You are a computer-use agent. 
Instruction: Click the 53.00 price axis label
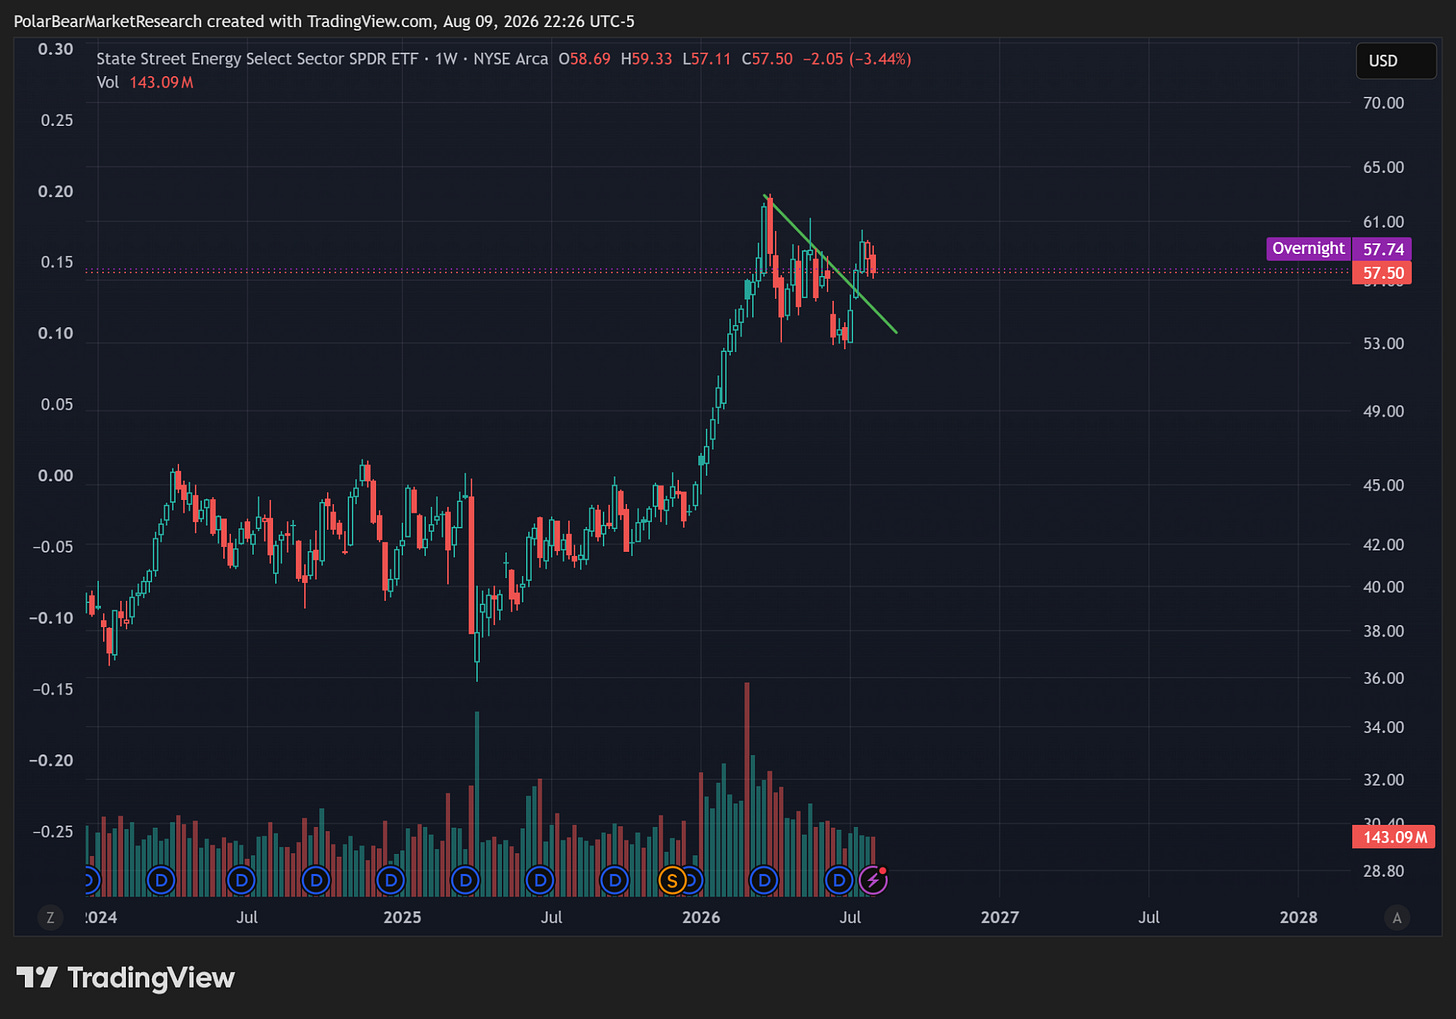point(1383,343)
